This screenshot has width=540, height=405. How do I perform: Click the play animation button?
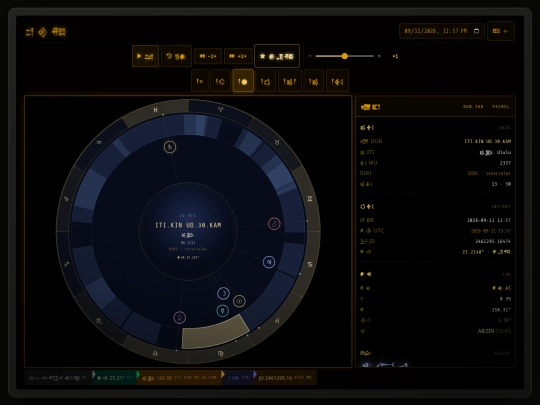tap(145, 56)
